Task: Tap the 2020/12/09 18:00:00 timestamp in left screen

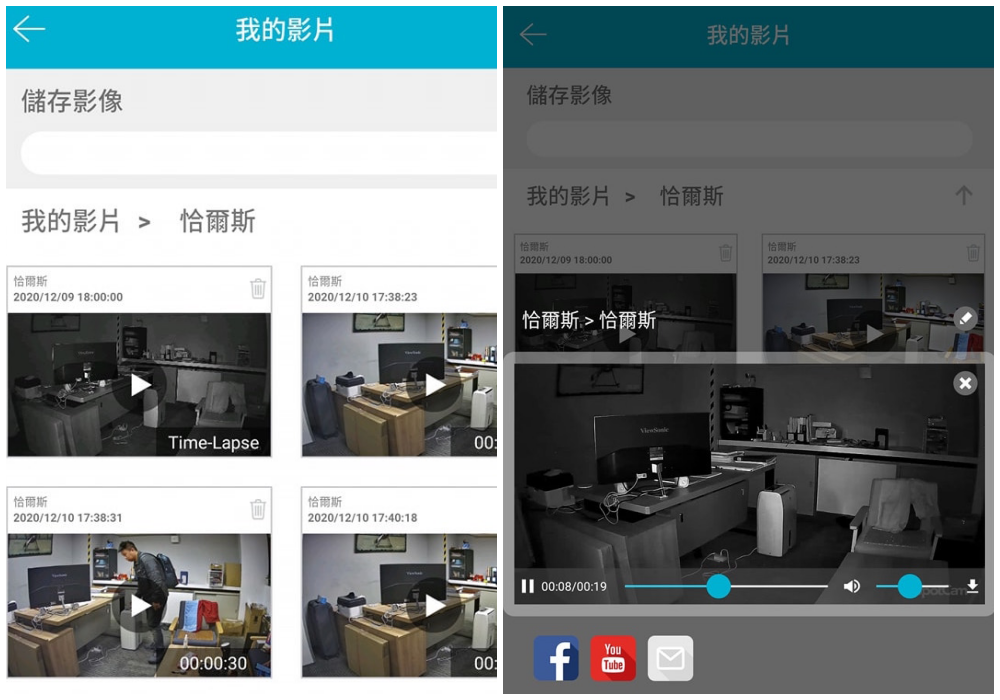Action: (68, 297)
